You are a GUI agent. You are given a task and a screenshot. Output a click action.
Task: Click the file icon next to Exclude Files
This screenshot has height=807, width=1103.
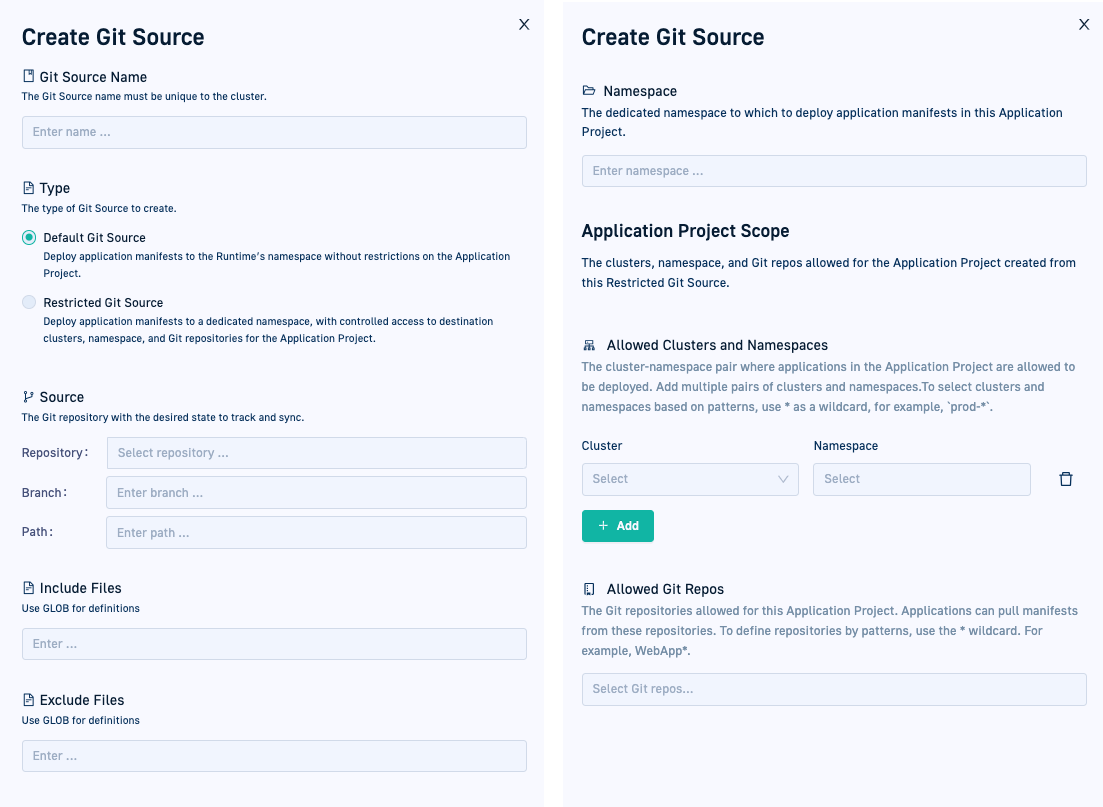pyautogui.click(x=28, y=700)
